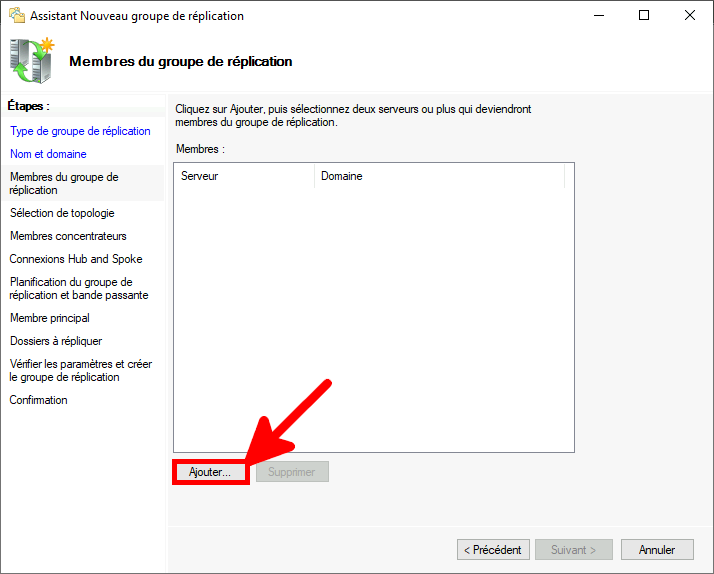Minimize the wizard window
Screen dimensions: 714x574
pyautogui.click(x=599, y=15)
